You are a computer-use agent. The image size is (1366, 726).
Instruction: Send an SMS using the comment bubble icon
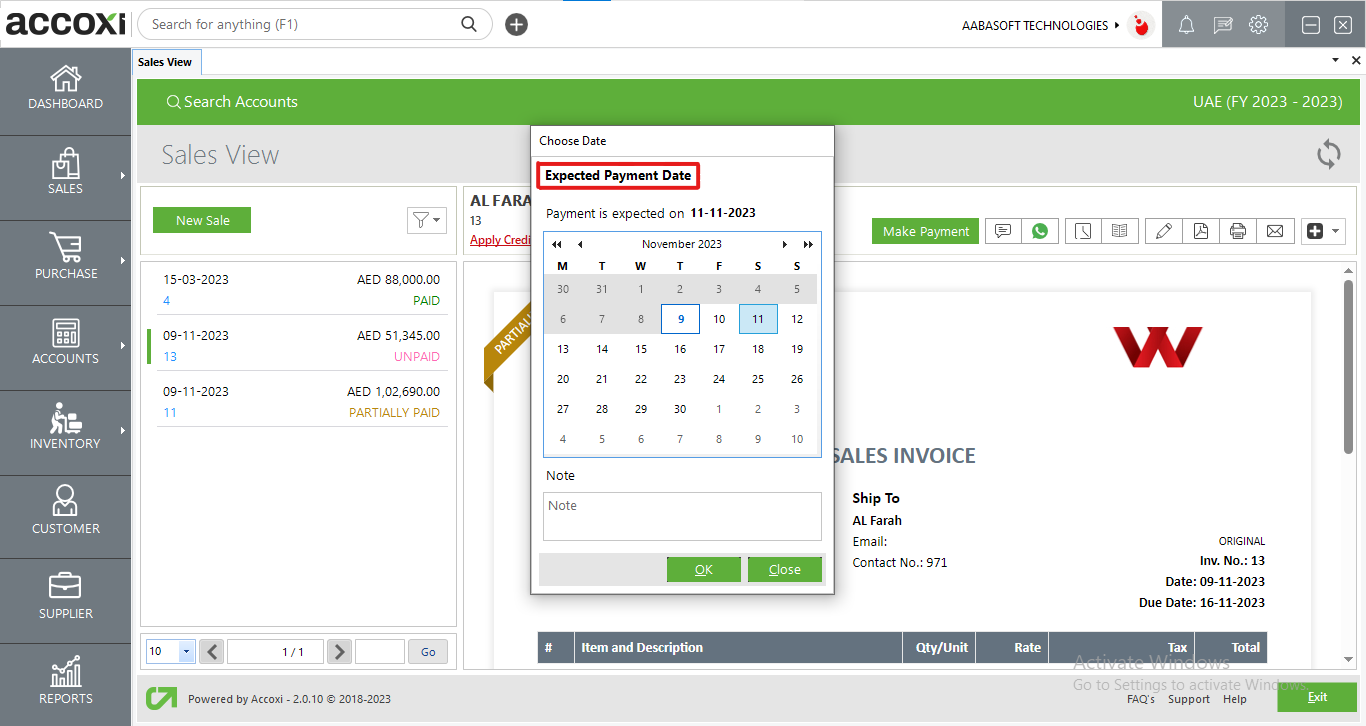tap(1002, 230)
